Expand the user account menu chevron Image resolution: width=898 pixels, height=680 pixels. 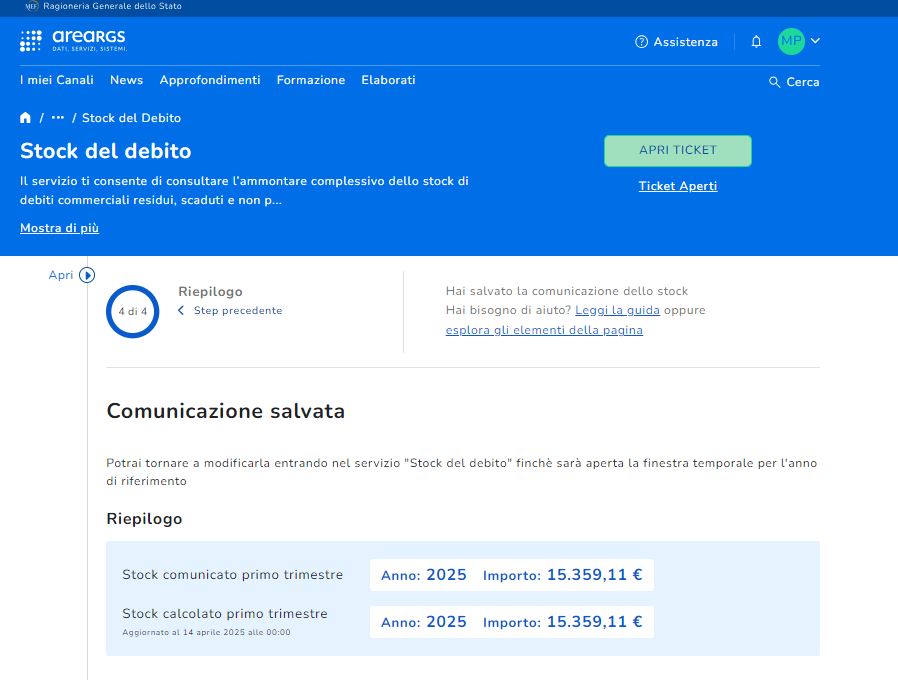click(x=815, y=41)
